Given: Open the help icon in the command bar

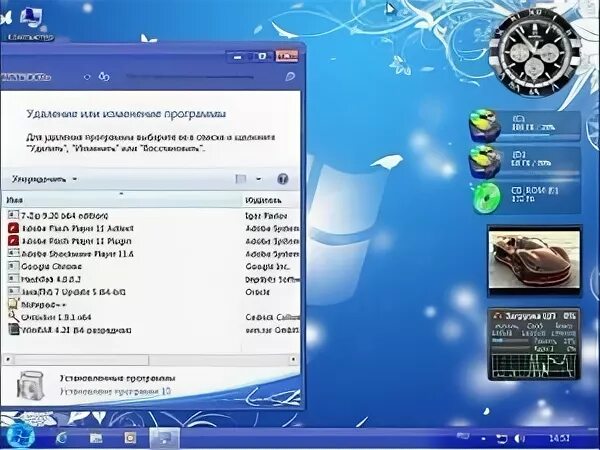Looking at the screenshot, I should pos(282,179).
